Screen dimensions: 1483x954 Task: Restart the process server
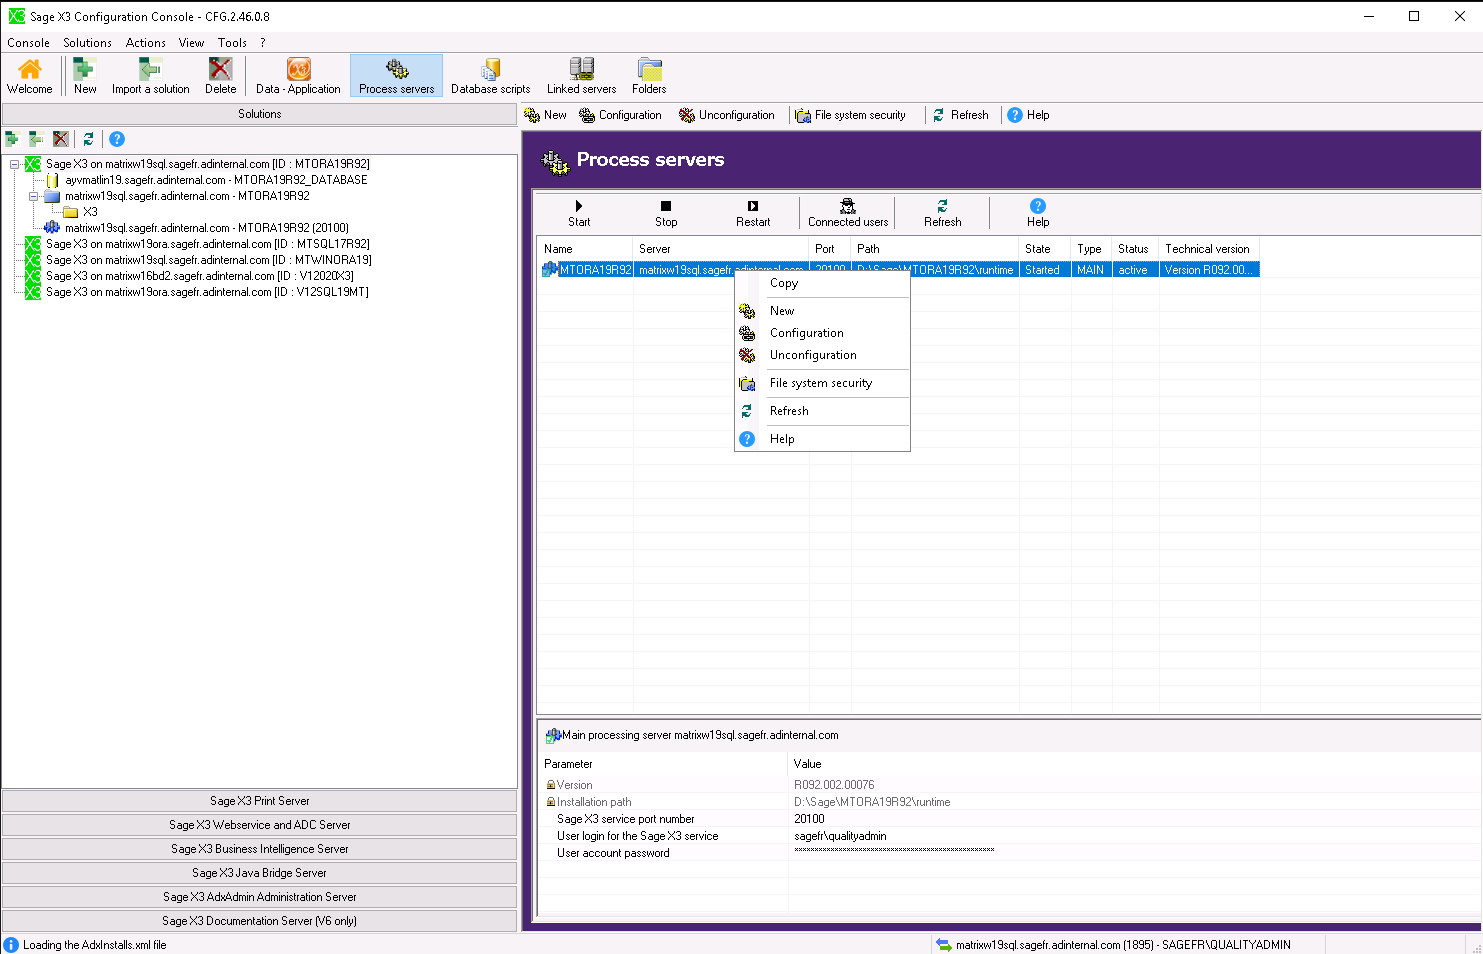tap(753, 212)
